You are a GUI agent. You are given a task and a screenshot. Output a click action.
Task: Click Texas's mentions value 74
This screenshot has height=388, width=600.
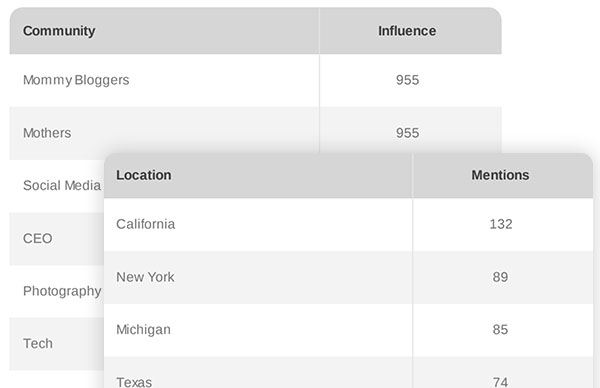pos(501,382)
